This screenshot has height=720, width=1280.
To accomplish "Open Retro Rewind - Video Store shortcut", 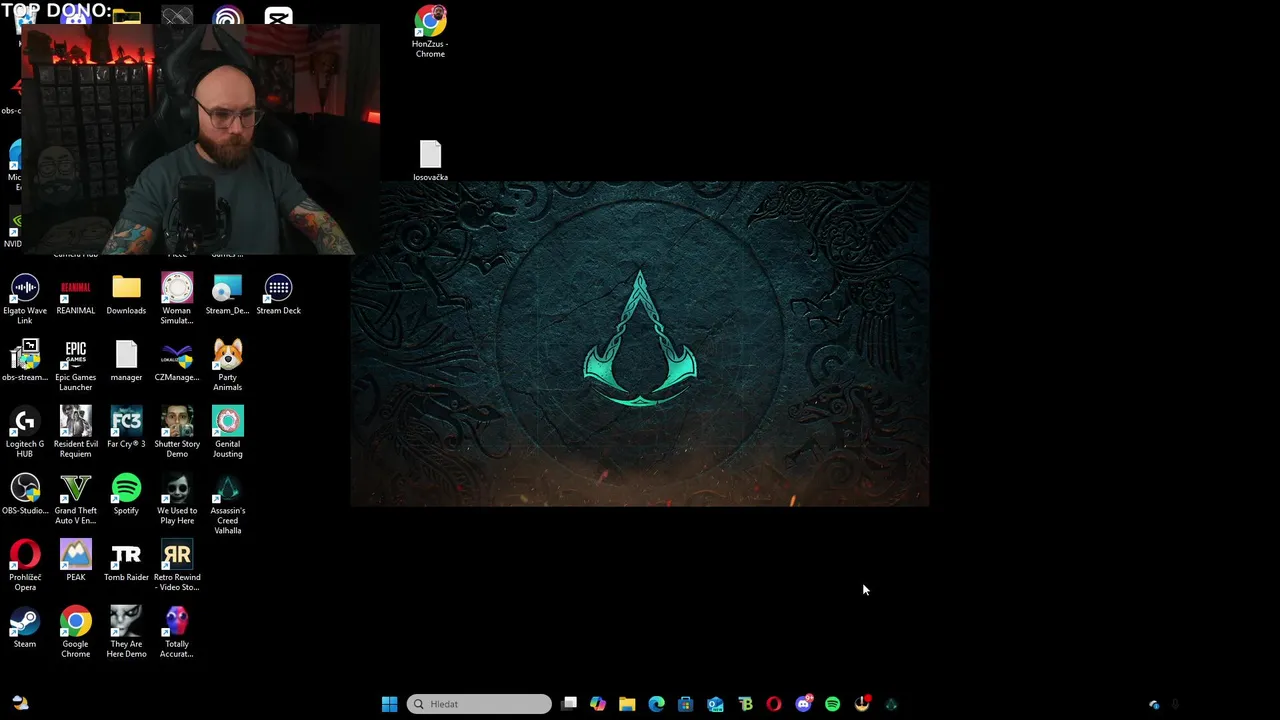I will [x=177, y=566].
